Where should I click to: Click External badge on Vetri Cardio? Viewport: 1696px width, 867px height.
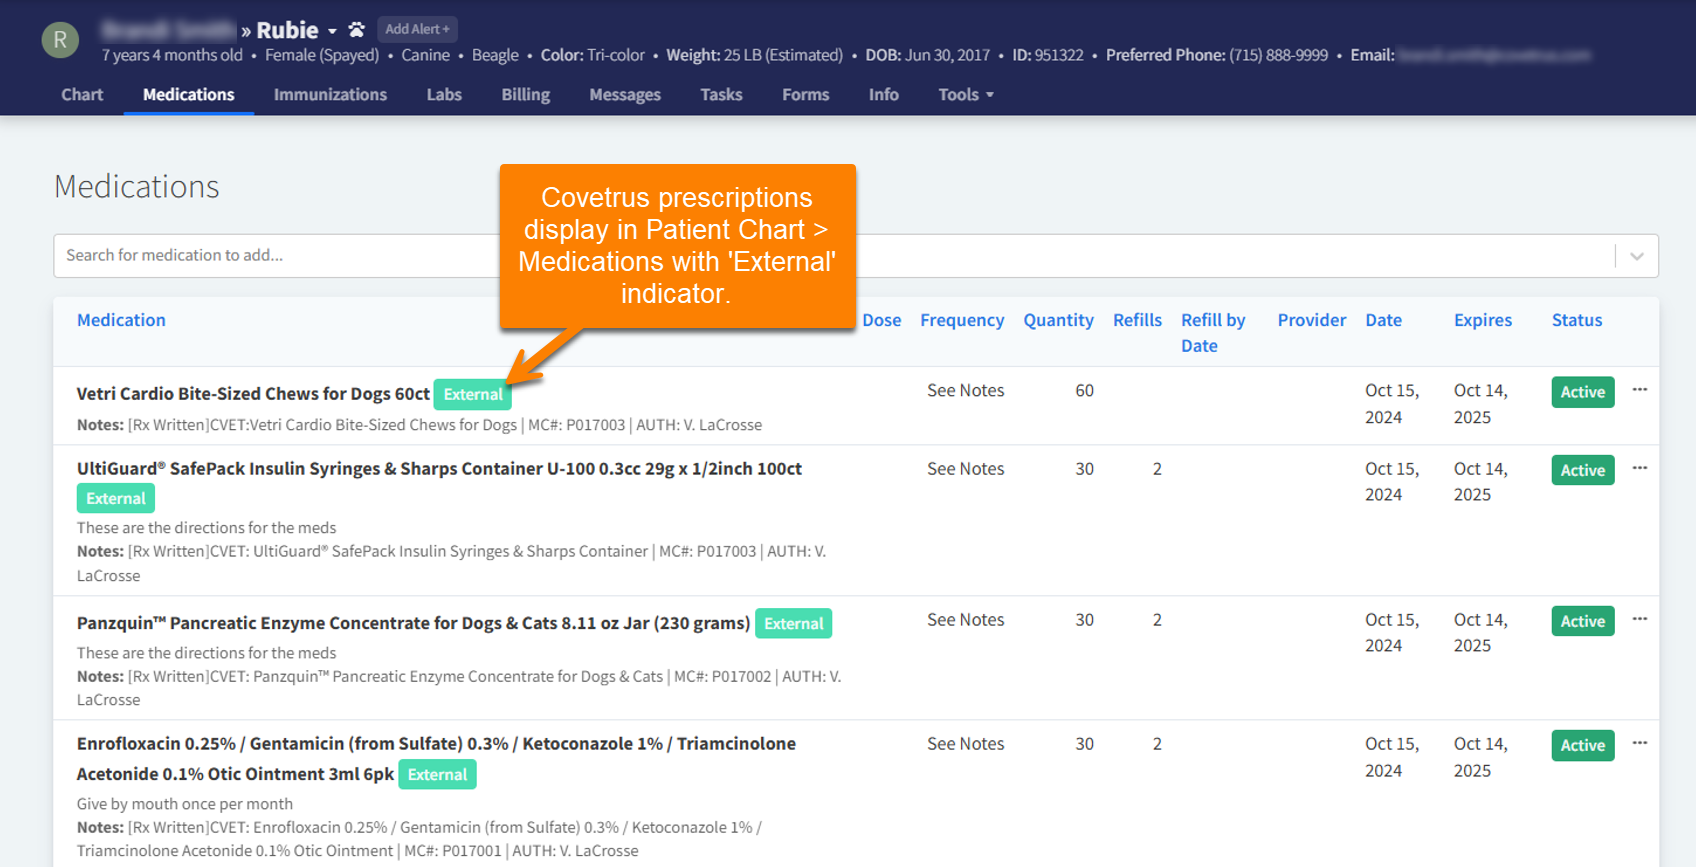tap(472, 395)
